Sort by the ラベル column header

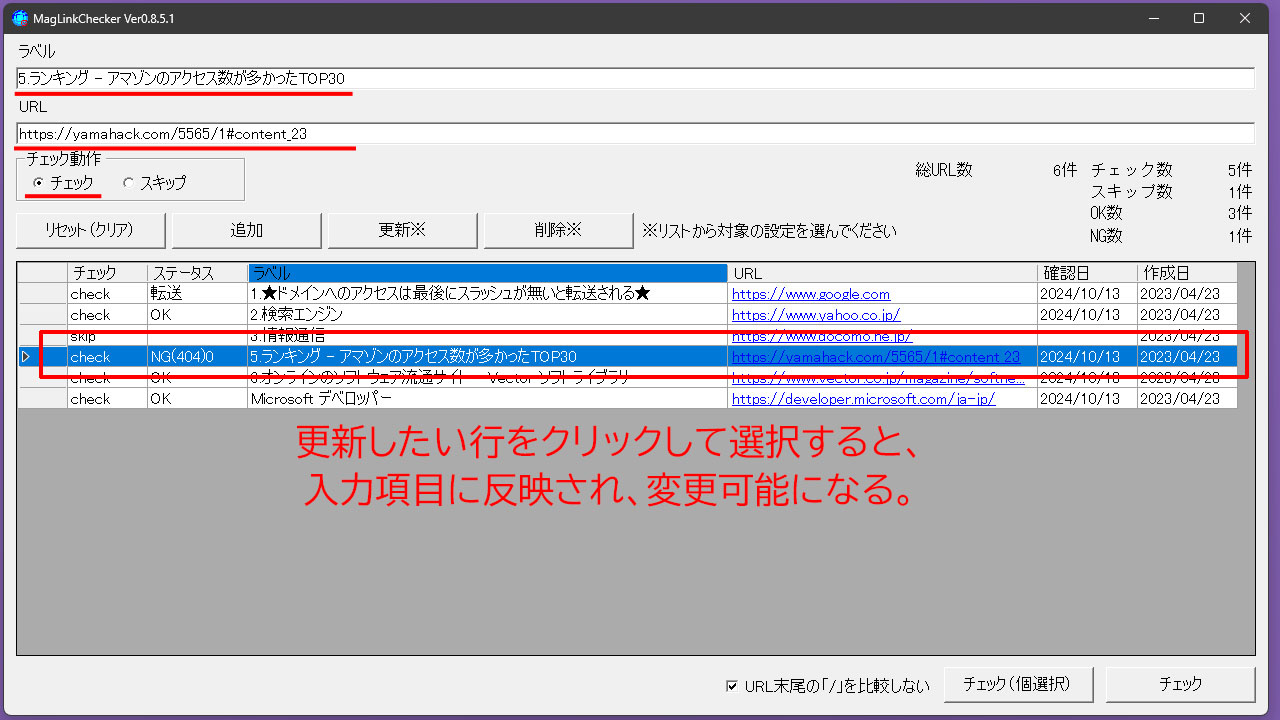(487, 273)
